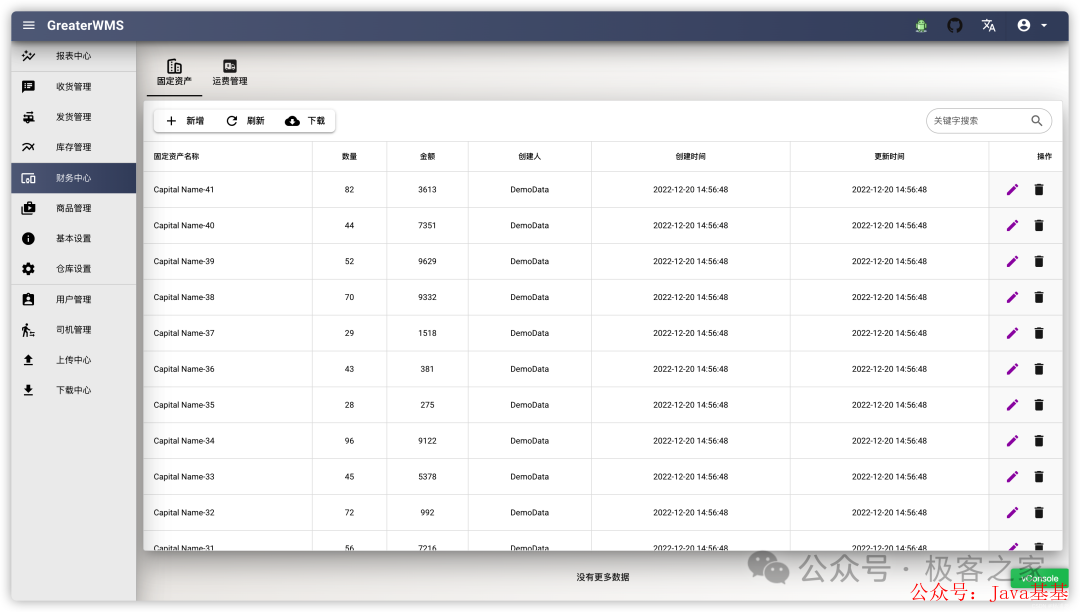Switch to the 固定资产 tab
This screenshot has width=1080, height=612.
[x=174, y=72]
